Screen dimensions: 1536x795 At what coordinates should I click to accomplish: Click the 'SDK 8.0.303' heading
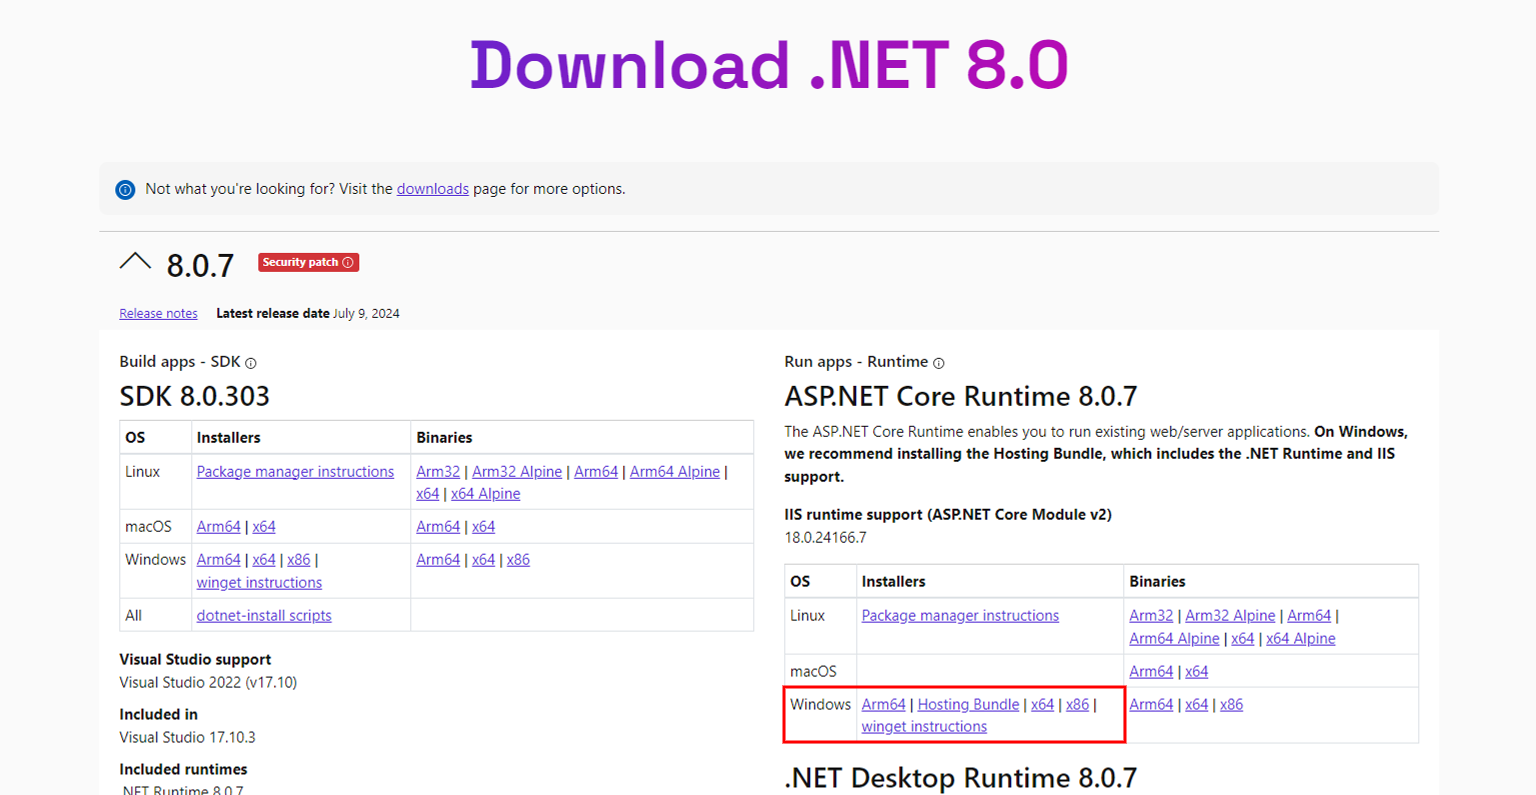[195, 396]
